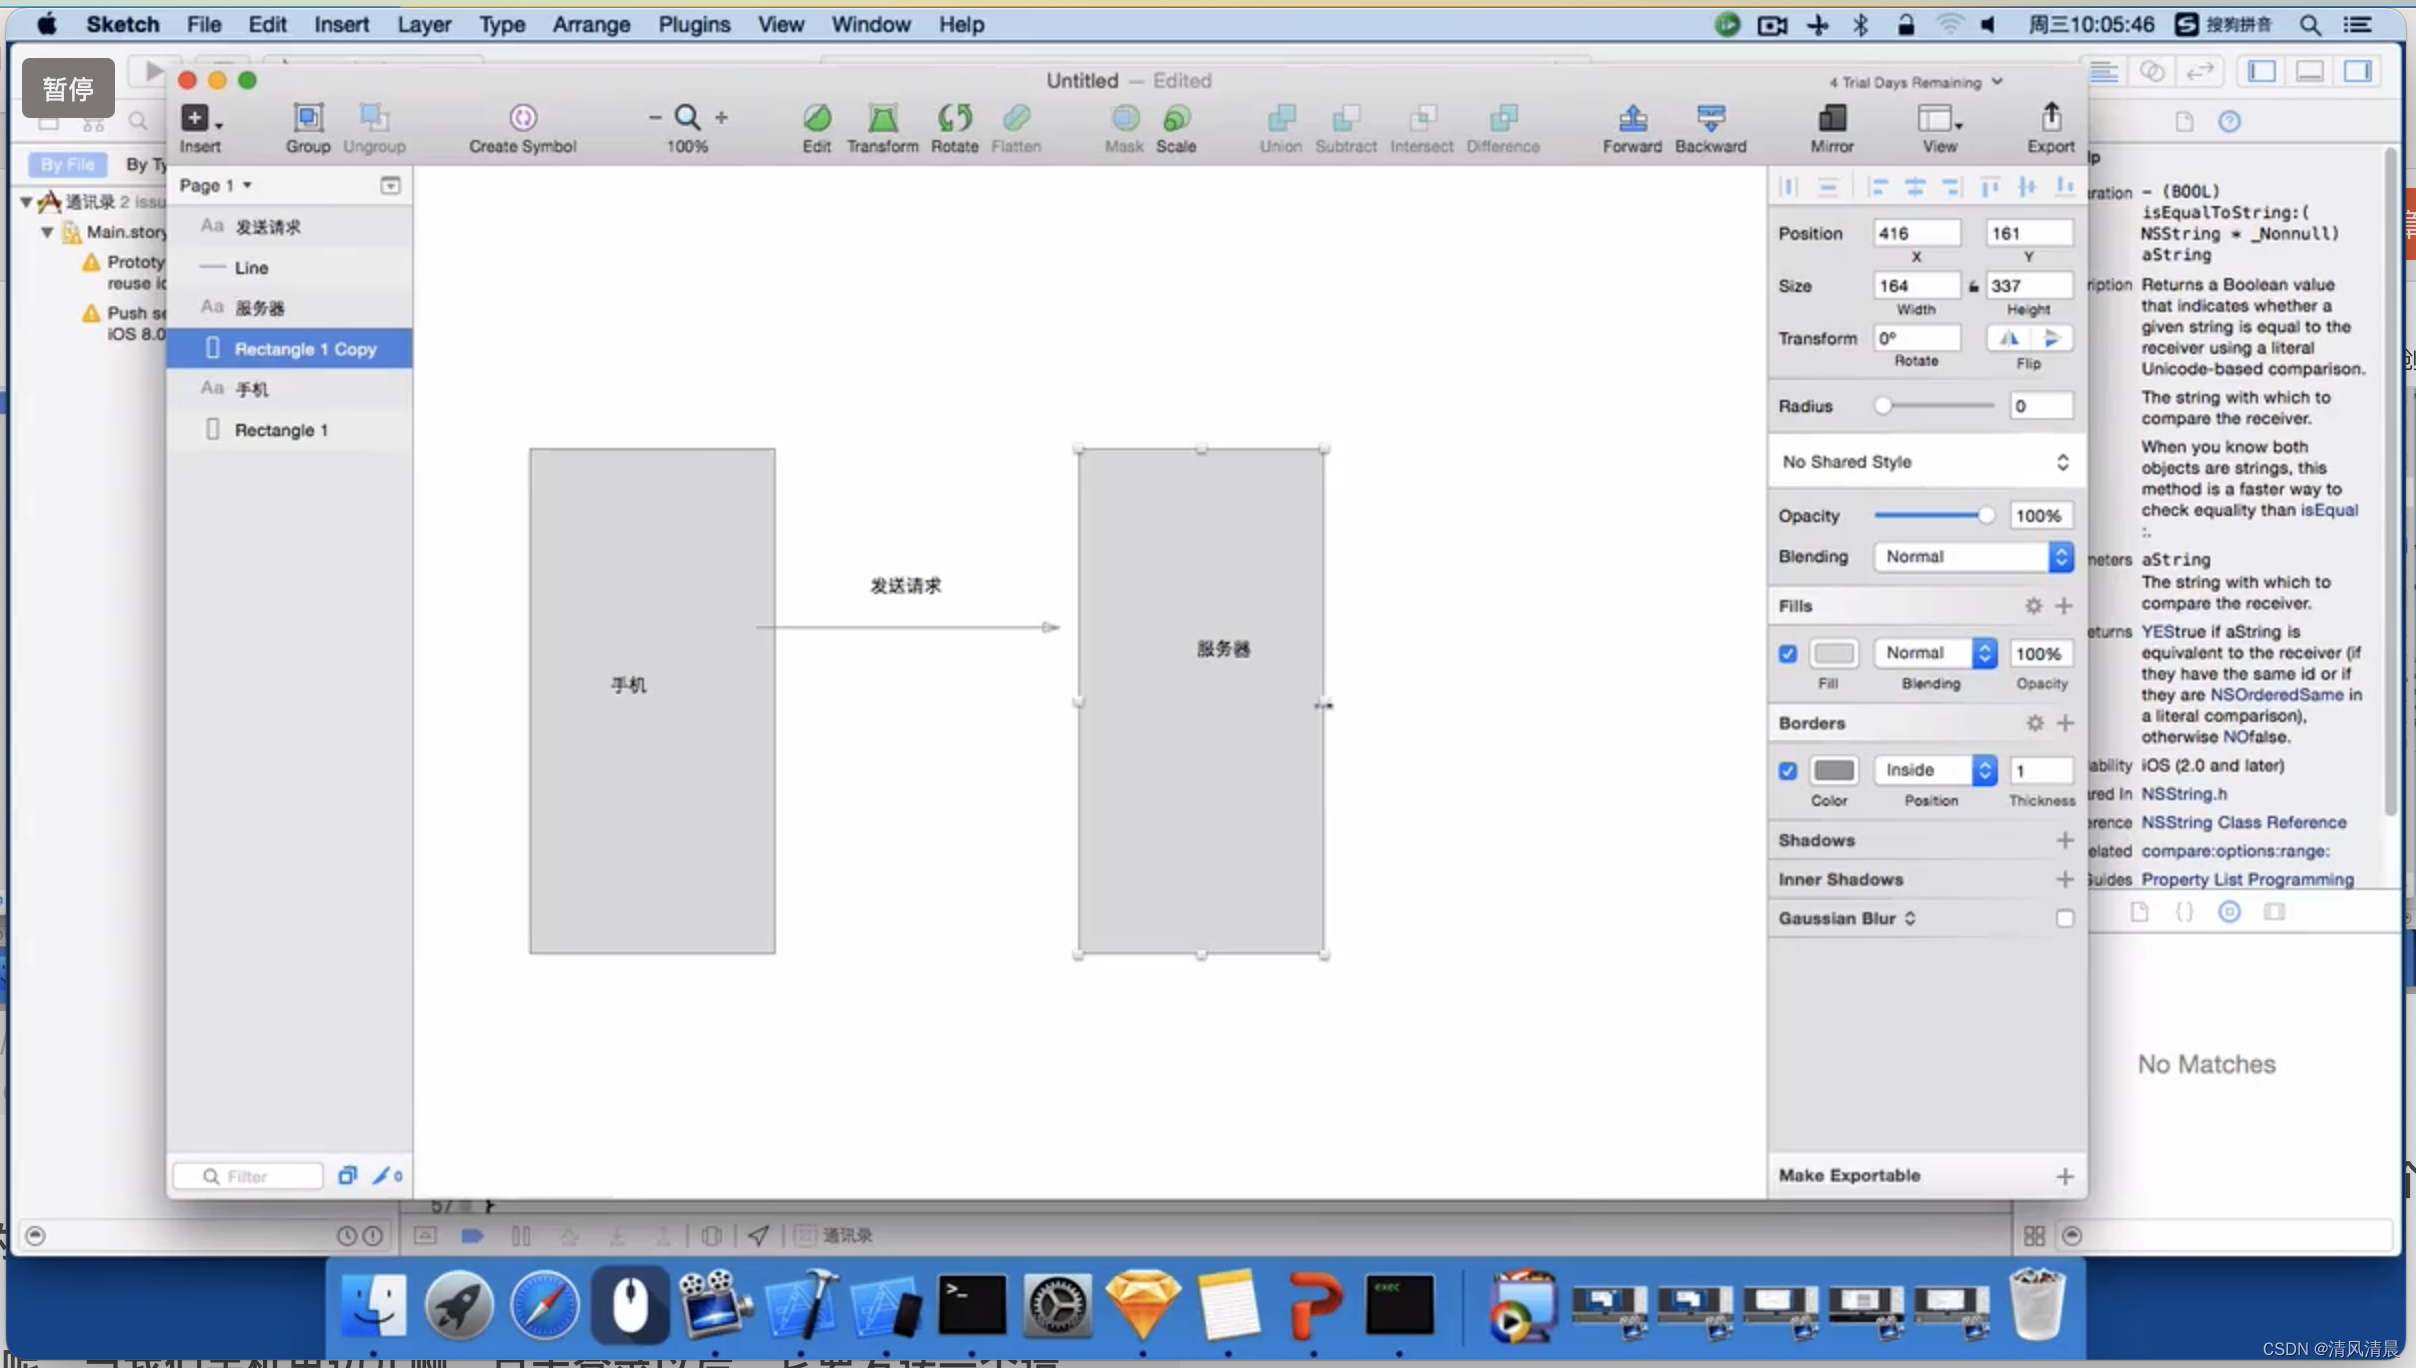This screenshot has width=2416, height=1368.
Task: Select Rectangle 1 Copy layer
Action: [304, 347]
